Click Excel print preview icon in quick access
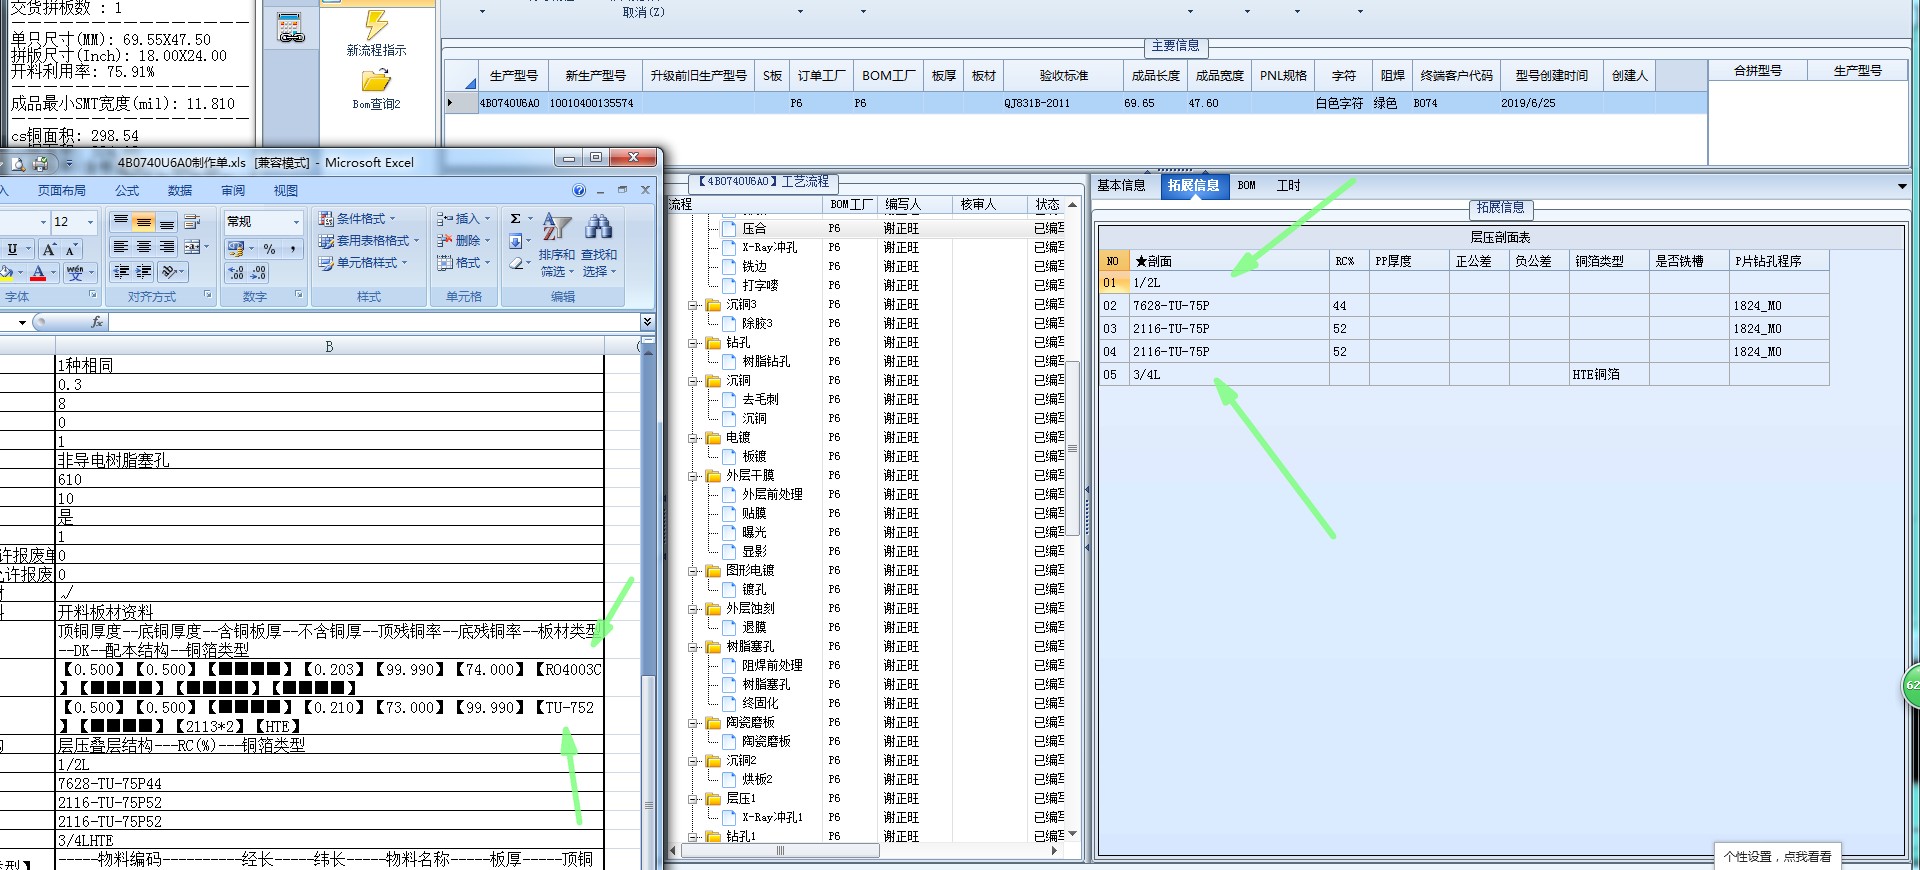The width and height of the screenshot is (1920, 870). [18, 163]
